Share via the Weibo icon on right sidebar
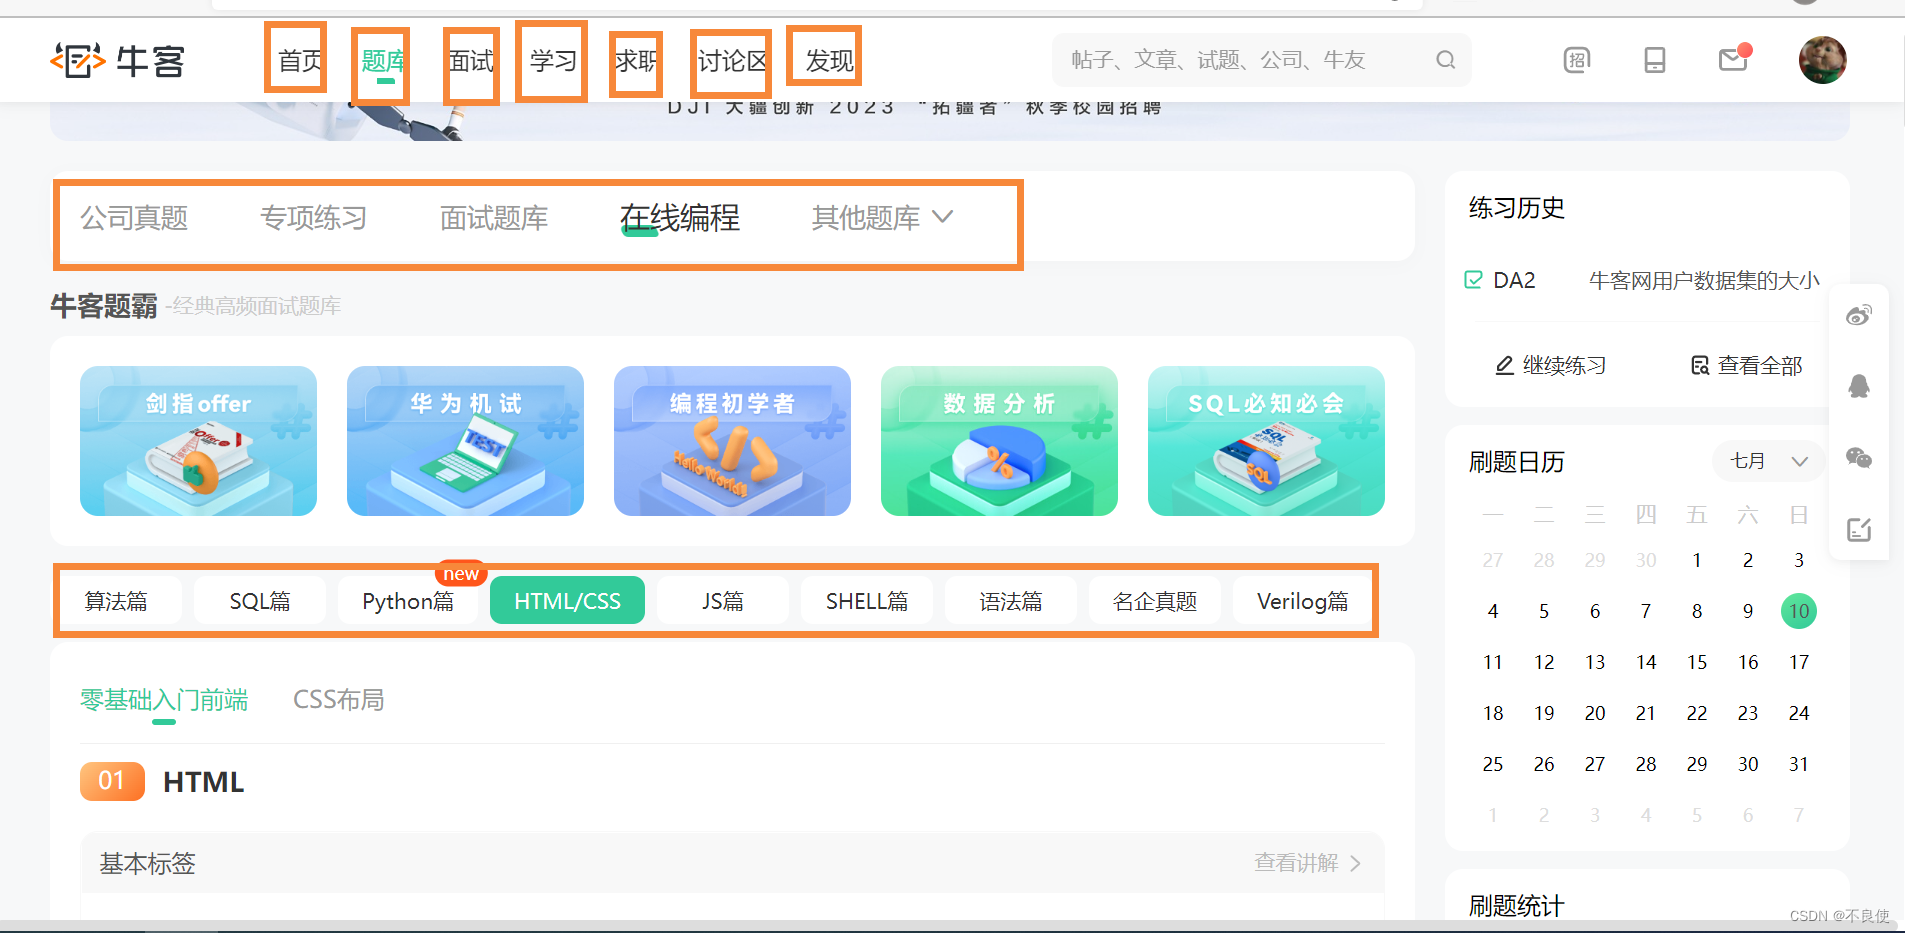The width and height of the screenshot is (1905, 933). [x=1859, y=314]
